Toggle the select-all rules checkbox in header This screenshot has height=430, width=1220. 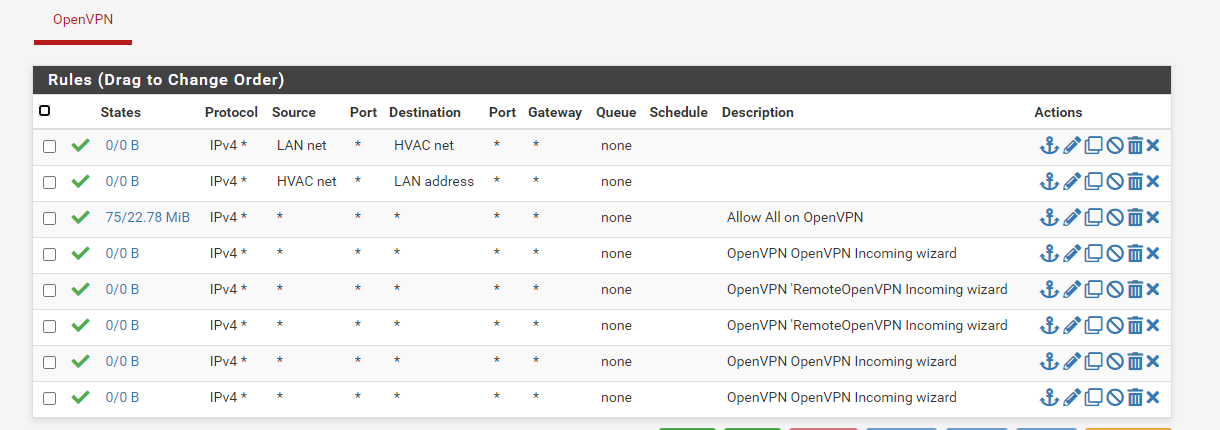coord(44,111)
